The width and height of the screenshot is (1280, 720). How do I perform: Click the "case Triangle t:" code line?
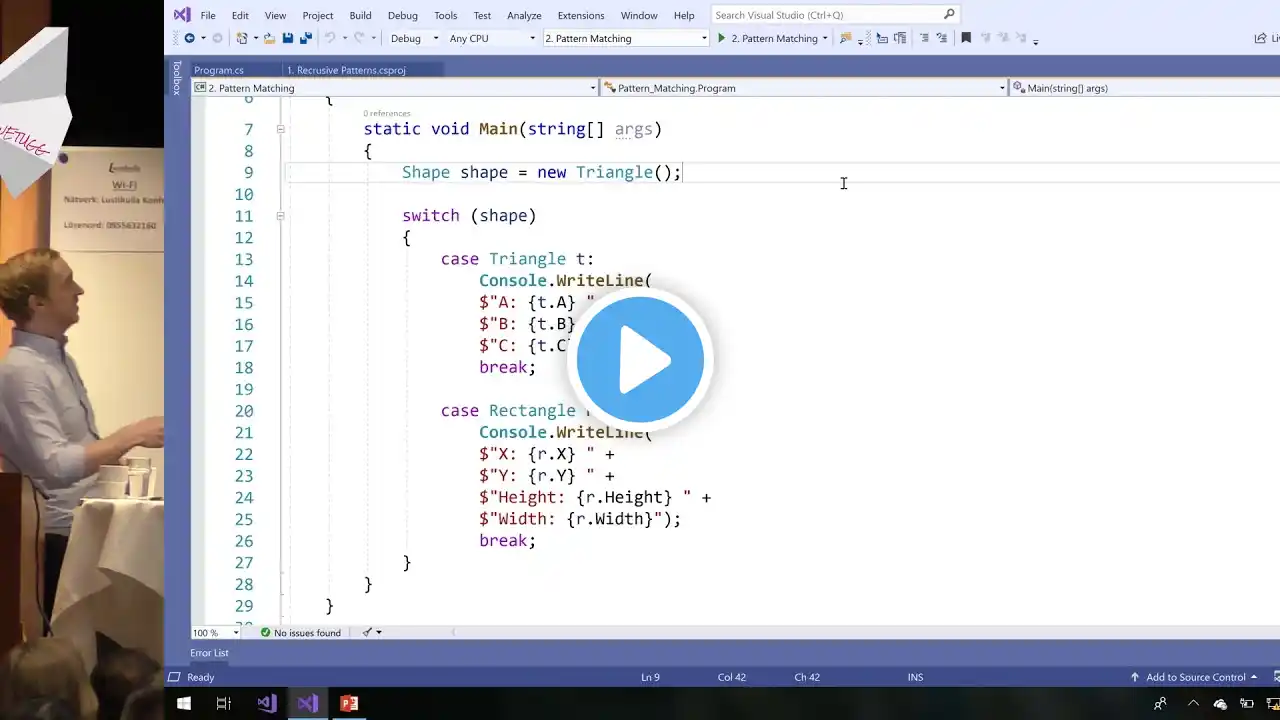[x=517, y=259]
